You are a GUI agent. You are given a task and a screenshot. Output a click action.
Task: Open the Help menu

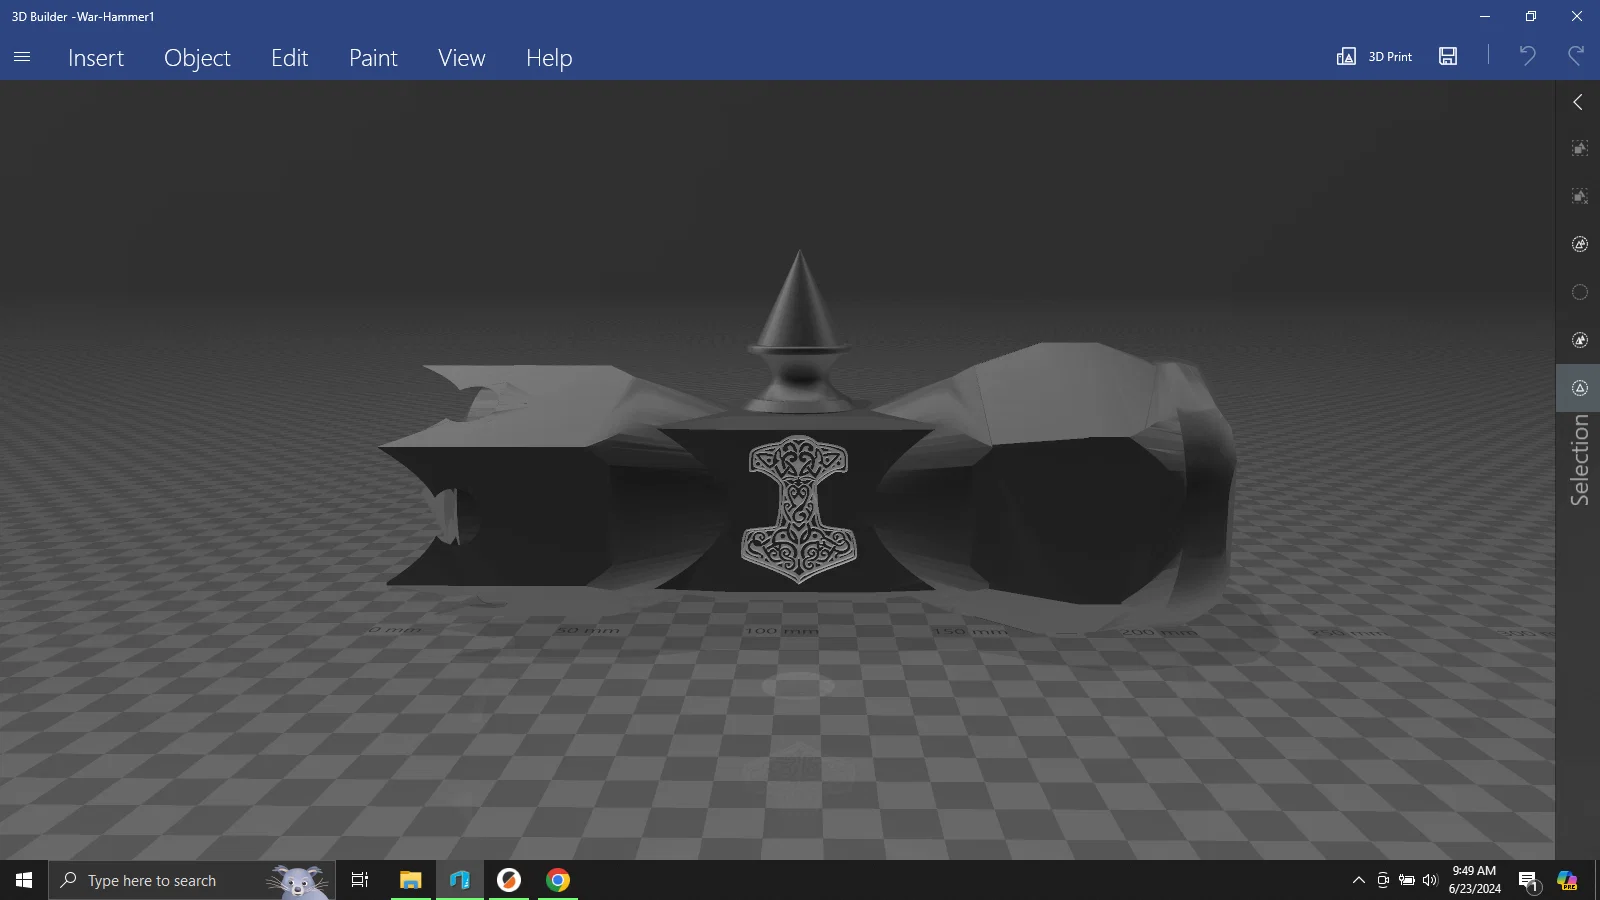pos(549,58)
